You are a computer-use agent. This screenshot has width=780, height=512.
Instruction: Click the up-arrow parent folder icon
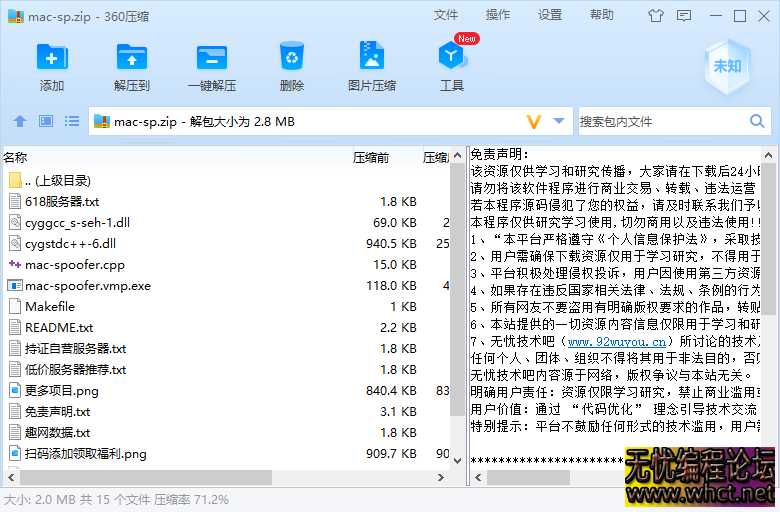click(x=19, y=121)
